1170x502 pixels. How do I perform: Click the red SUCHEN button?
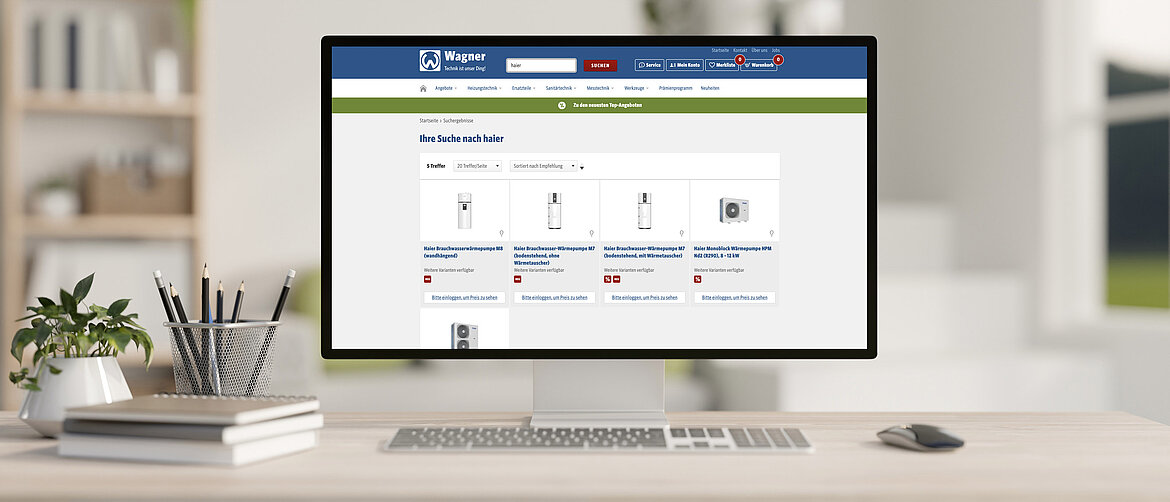tap(600, 65)
